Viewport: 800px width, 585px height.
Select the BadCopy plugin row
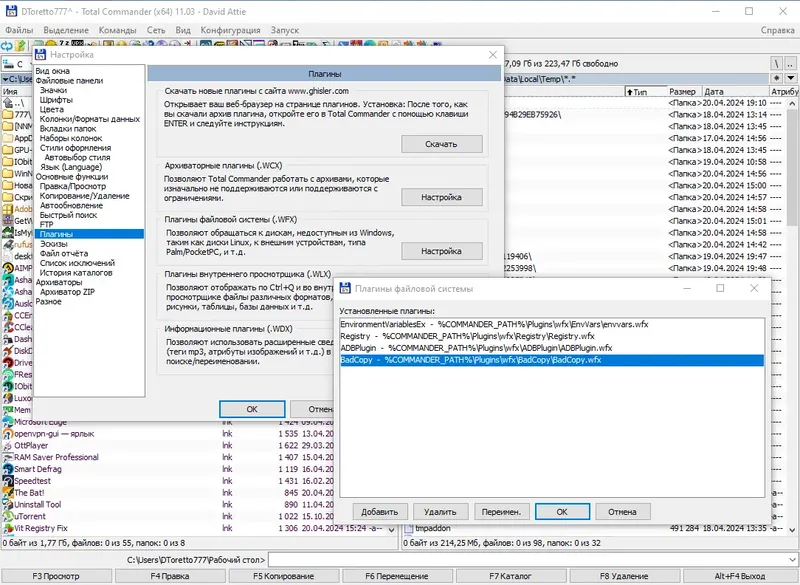click(552, 360)
